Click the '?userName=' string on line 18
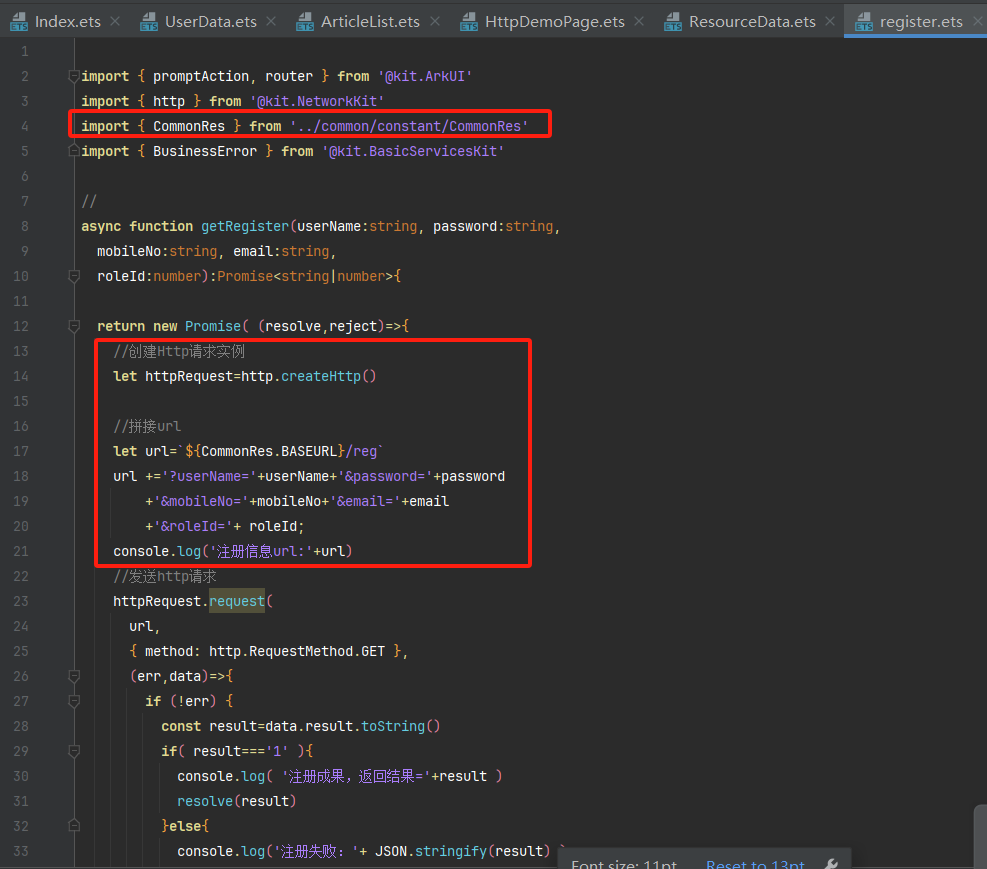This screenshot has width=987, height=869. tap(209, 476)
